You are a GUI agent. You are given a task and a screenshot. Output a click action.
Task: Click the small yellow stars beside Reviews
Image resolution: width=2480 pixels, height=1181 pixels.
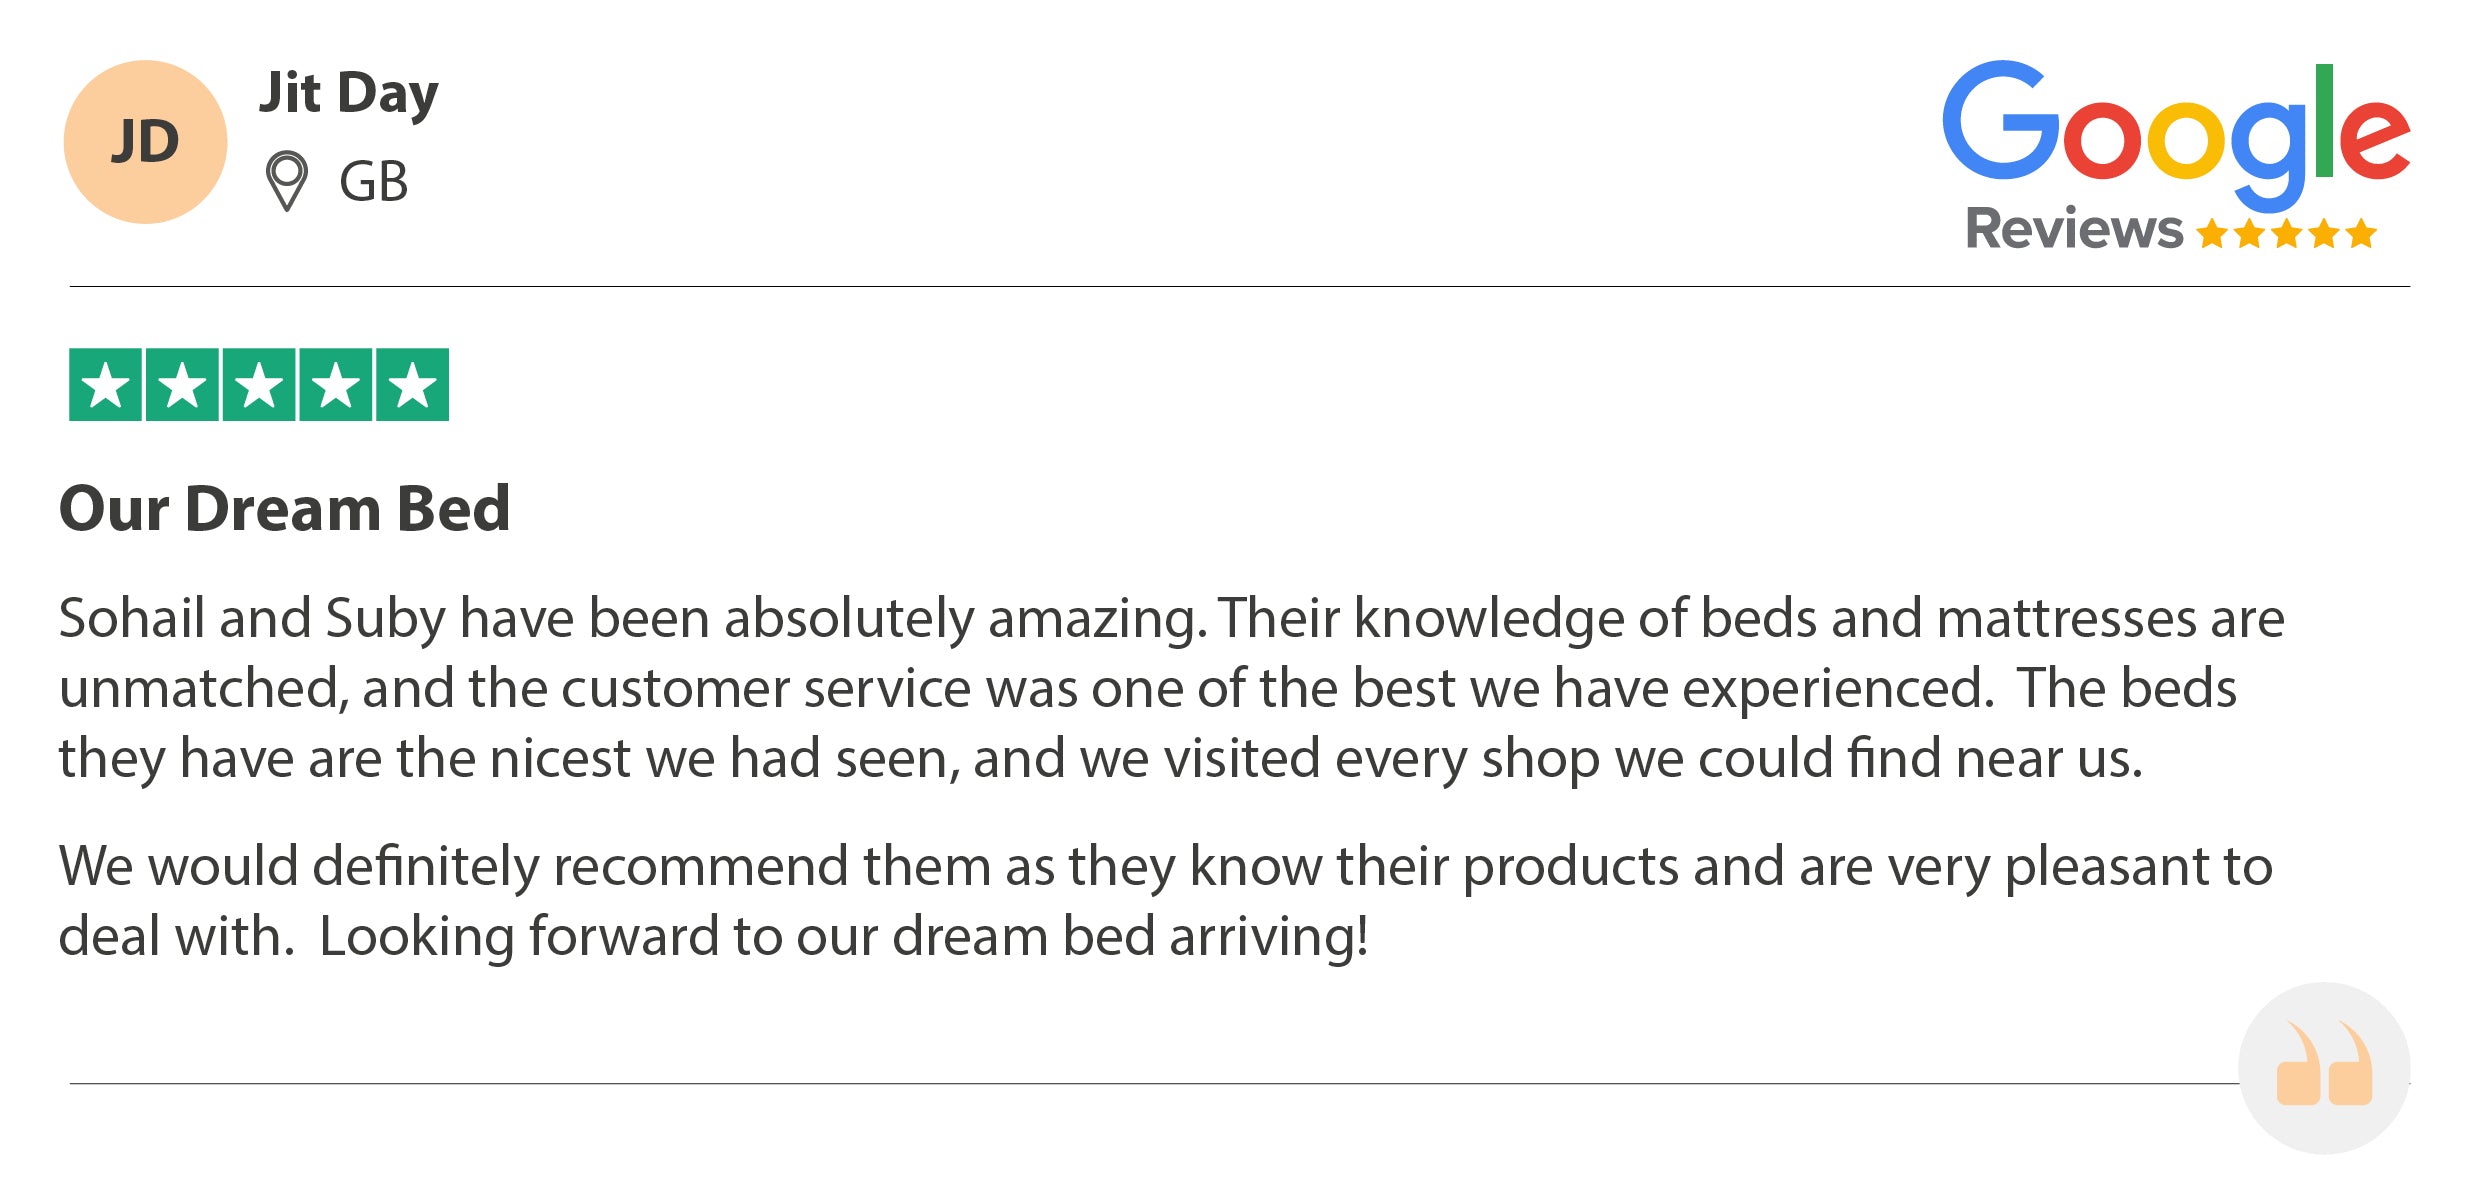[x=2286, y=234]
